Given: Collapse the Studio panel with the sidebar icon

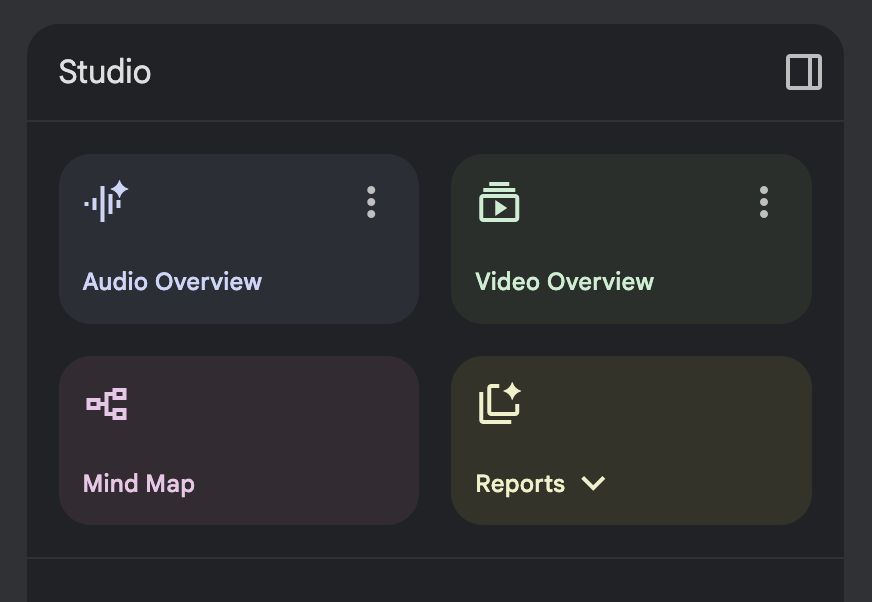Looking at the screenshot, I should point(804,72).
